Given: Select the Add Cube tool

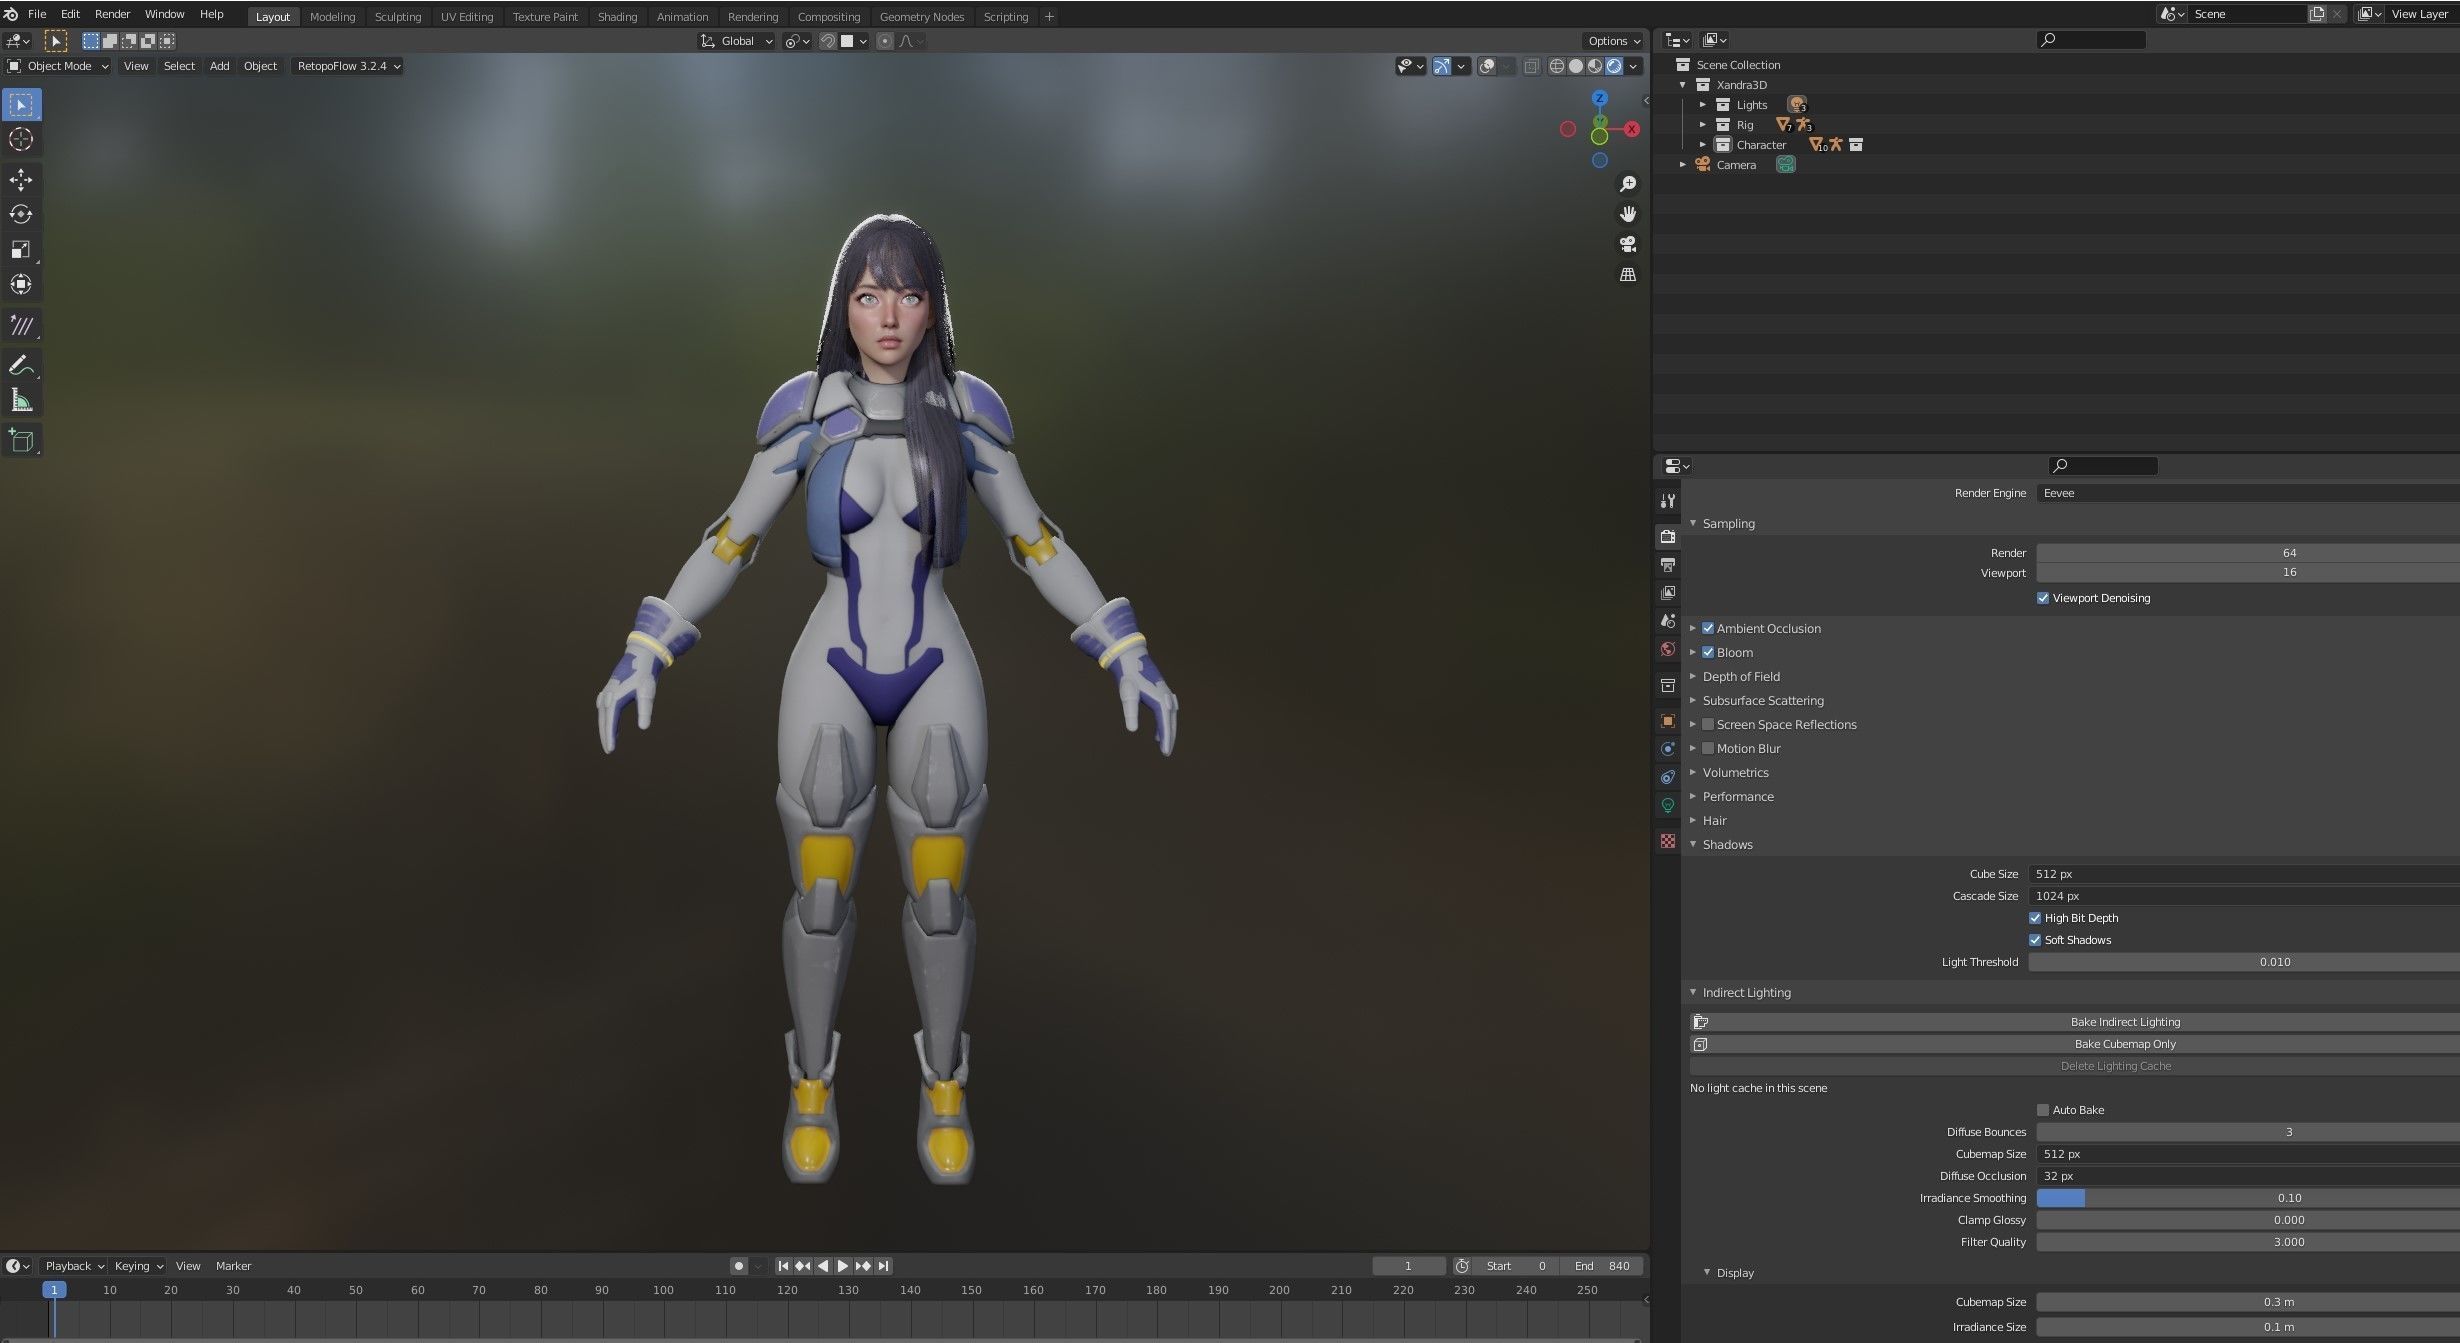Looking at the screenshot, I should (x=21, y=441).
